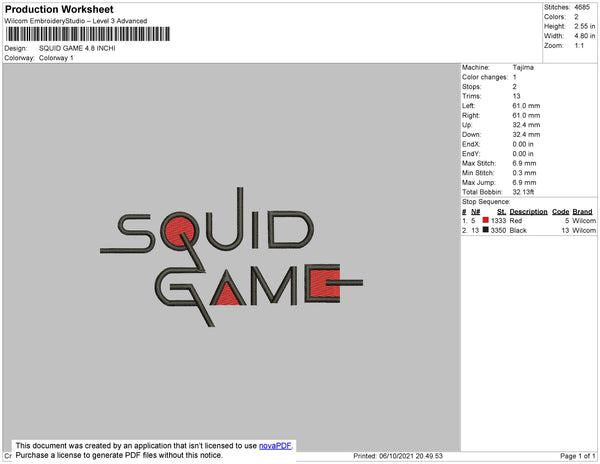This screenshot has width=600, height=464.
Task: Click the 'Stop Sequence:' heading
Action: (486, 202)
